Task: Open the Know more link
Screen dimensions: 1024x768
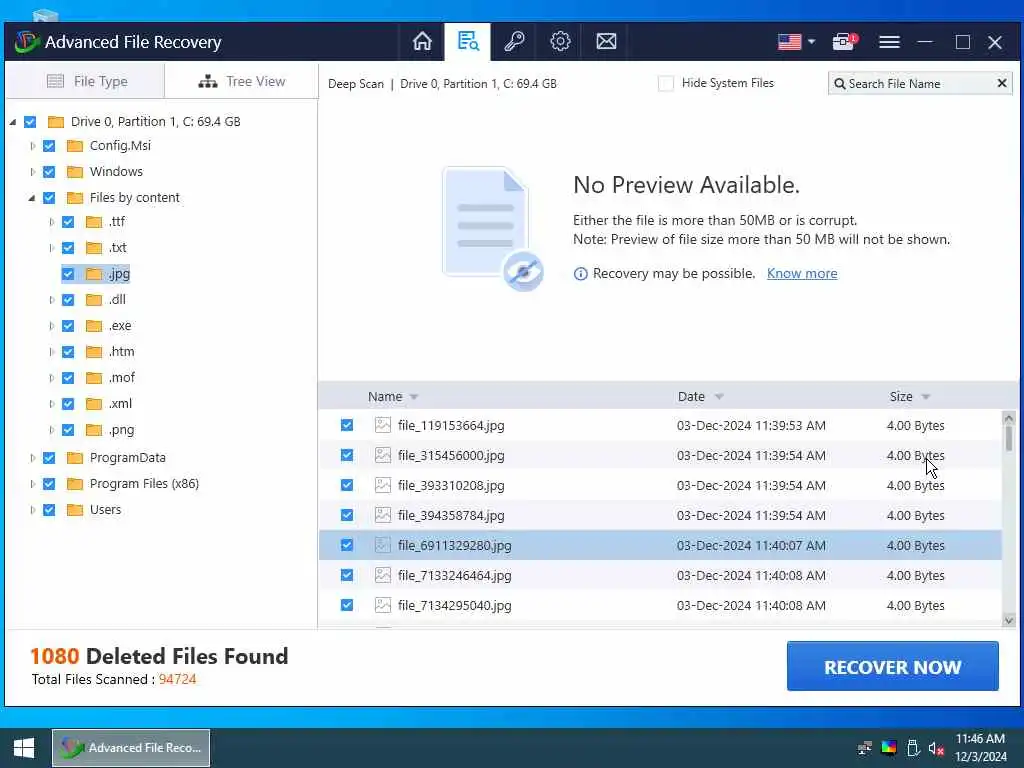Action: pyautogui.click(x=802, y=274)
